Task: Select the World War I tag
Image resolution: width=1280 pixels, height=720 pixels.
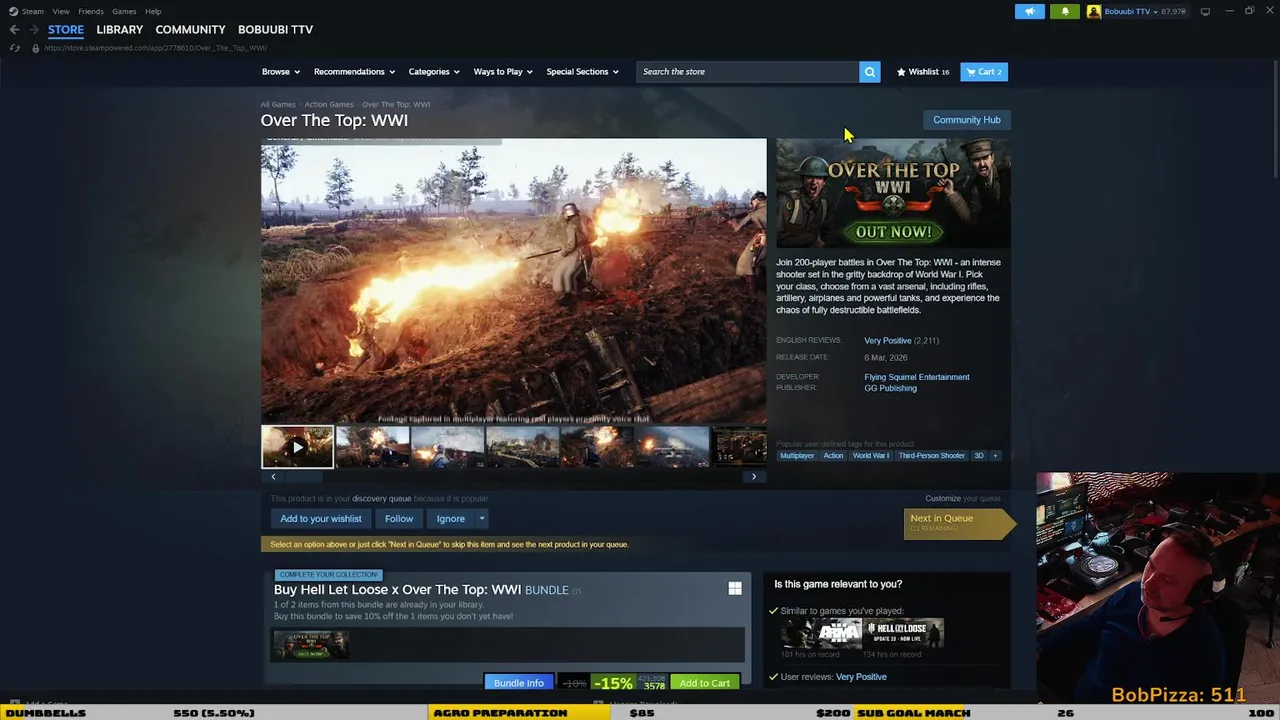Action: pos(870,455)
